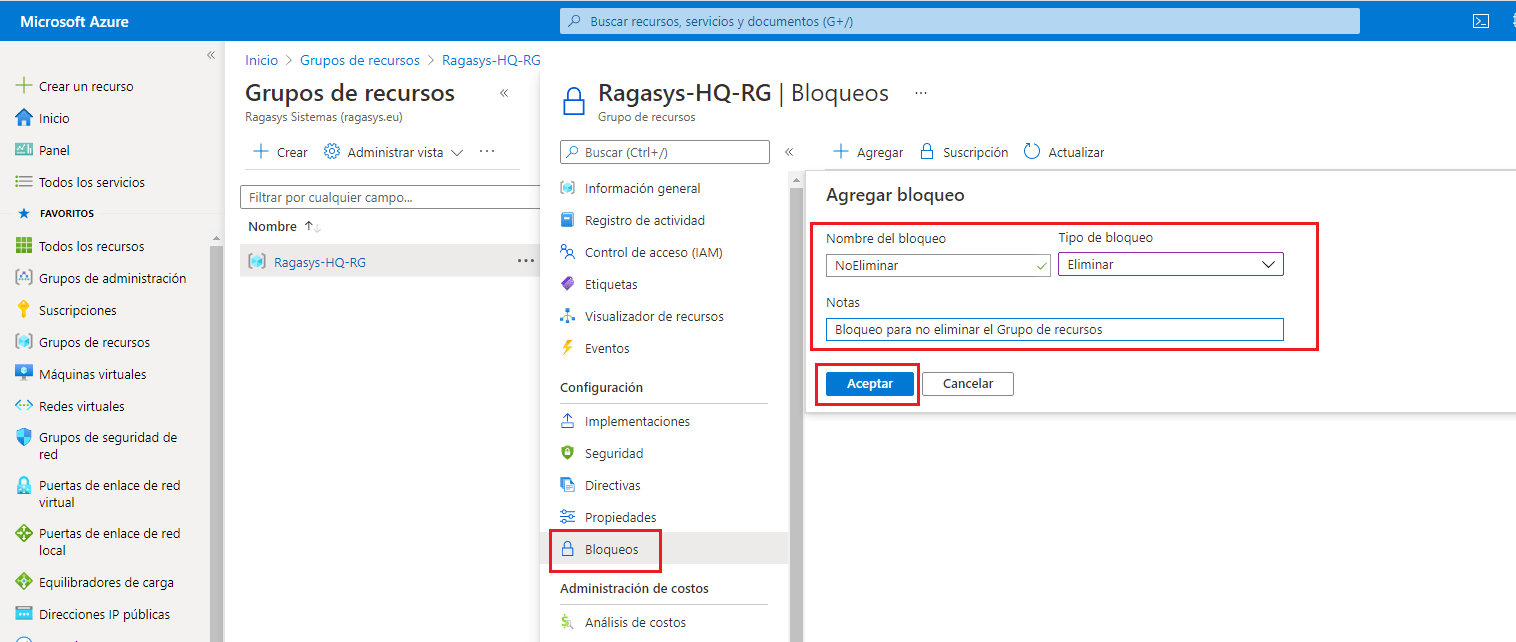Click Nombre del bloqueo field
Screen dimensions: 1516x642
point(938,265)
